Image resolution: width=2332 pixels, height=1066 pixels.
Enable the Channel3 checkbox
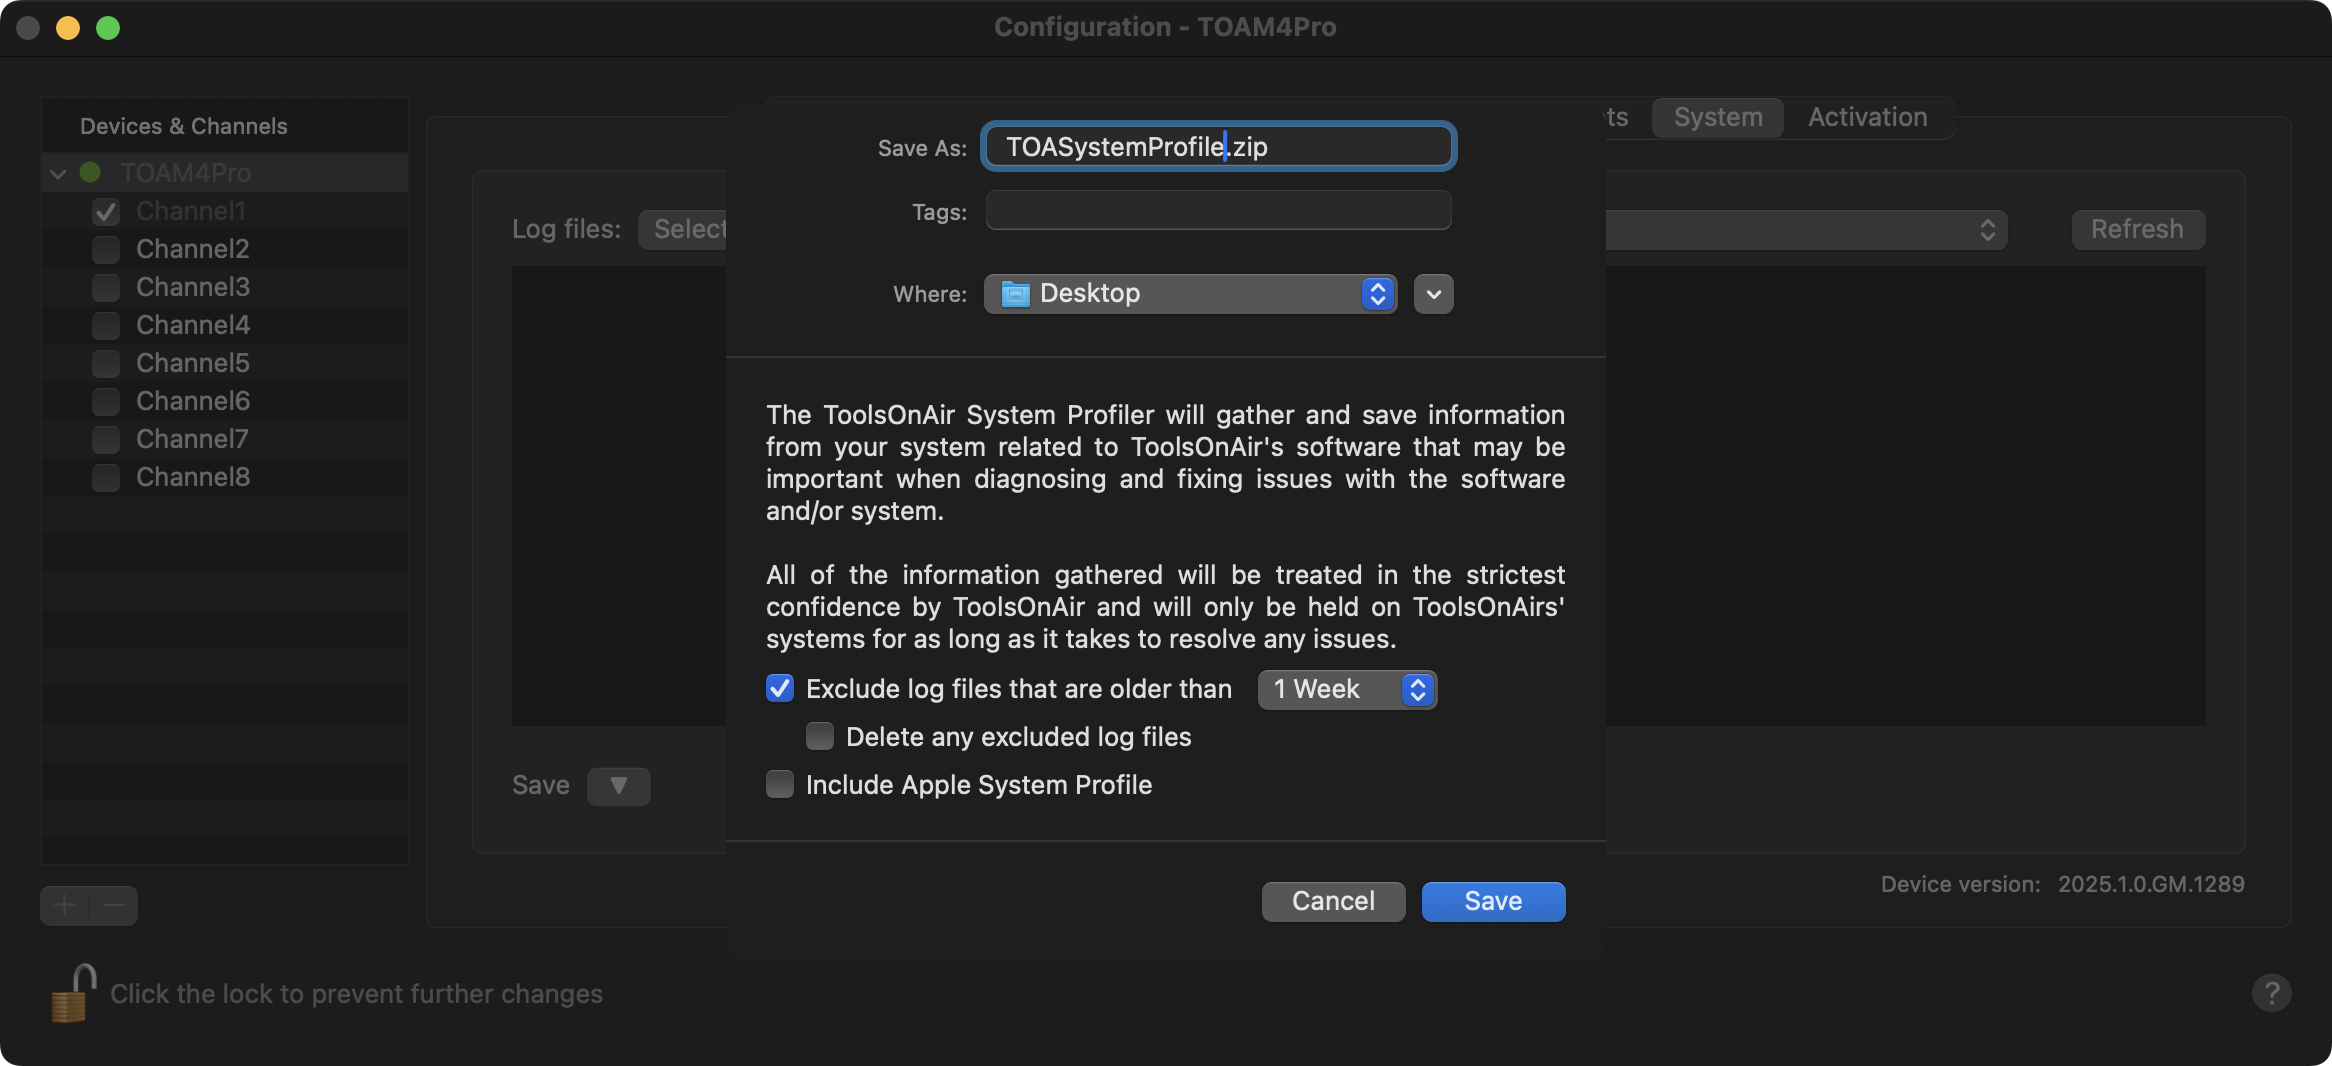[x=106, y=288]
